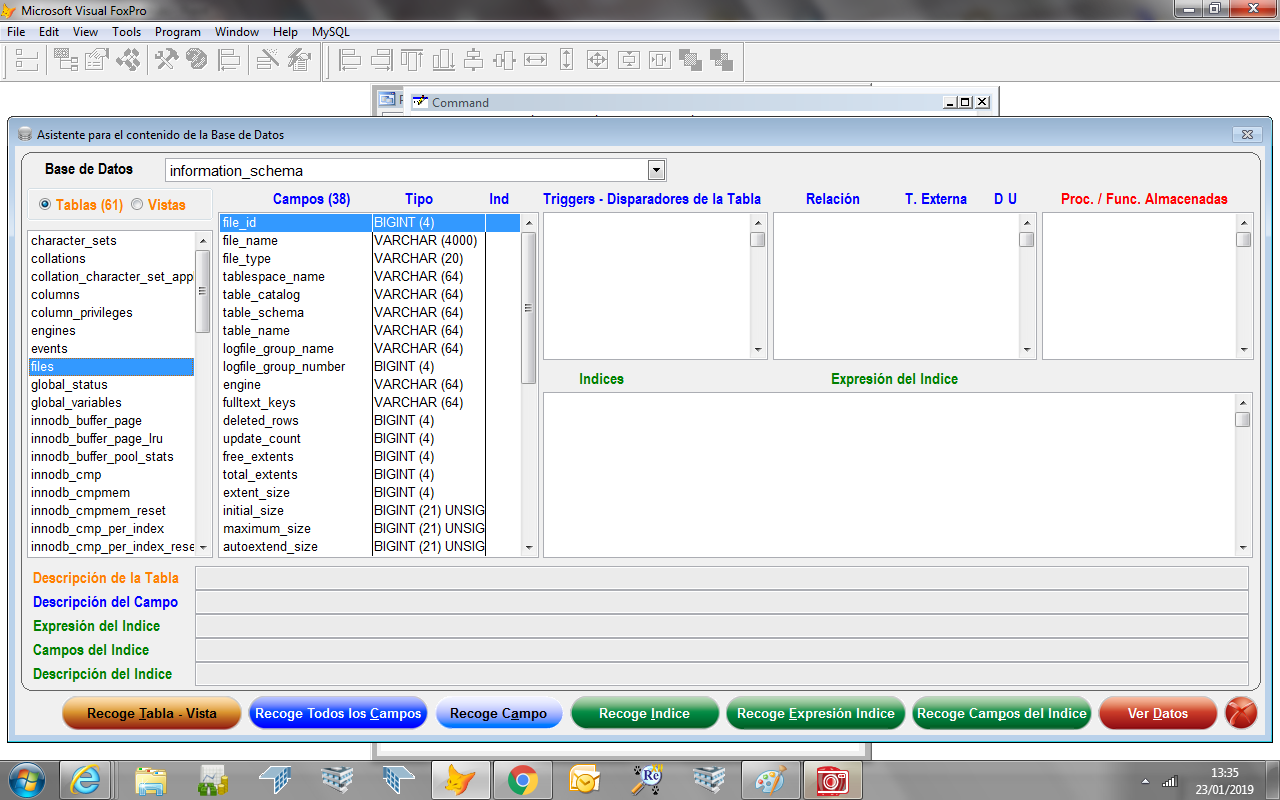Click the Recoge Campos del Indice button
The height and width of the screenshot is (800, 1280).
1002,713
